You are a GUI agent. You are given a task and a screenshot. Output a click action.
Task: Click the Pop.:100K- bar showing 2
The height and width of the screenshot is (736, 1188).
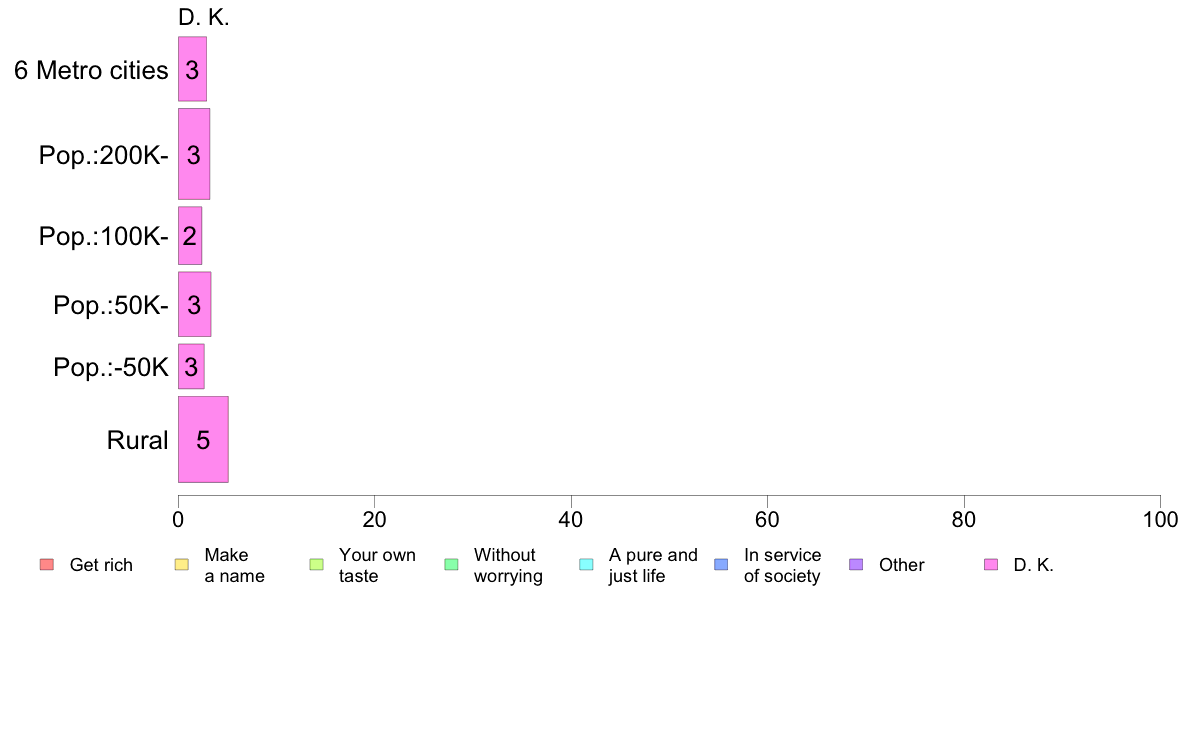(x=190, y=236)
